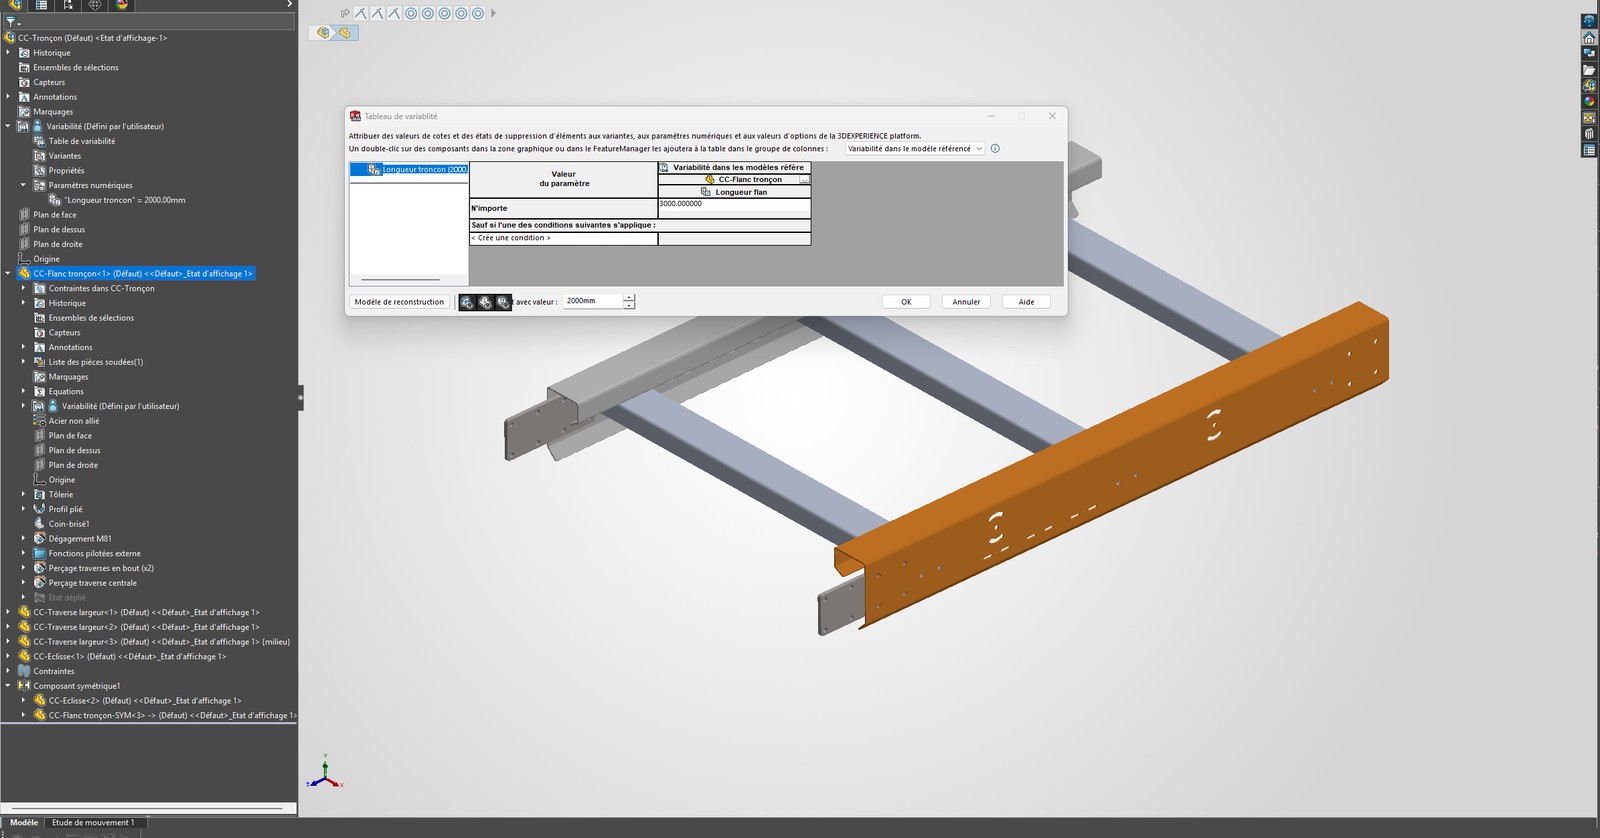This screenshot has height=838, width=1600.
Task: Switch to the 'Etude de mouvement 1' tab
Action: (x=93, y=823)
